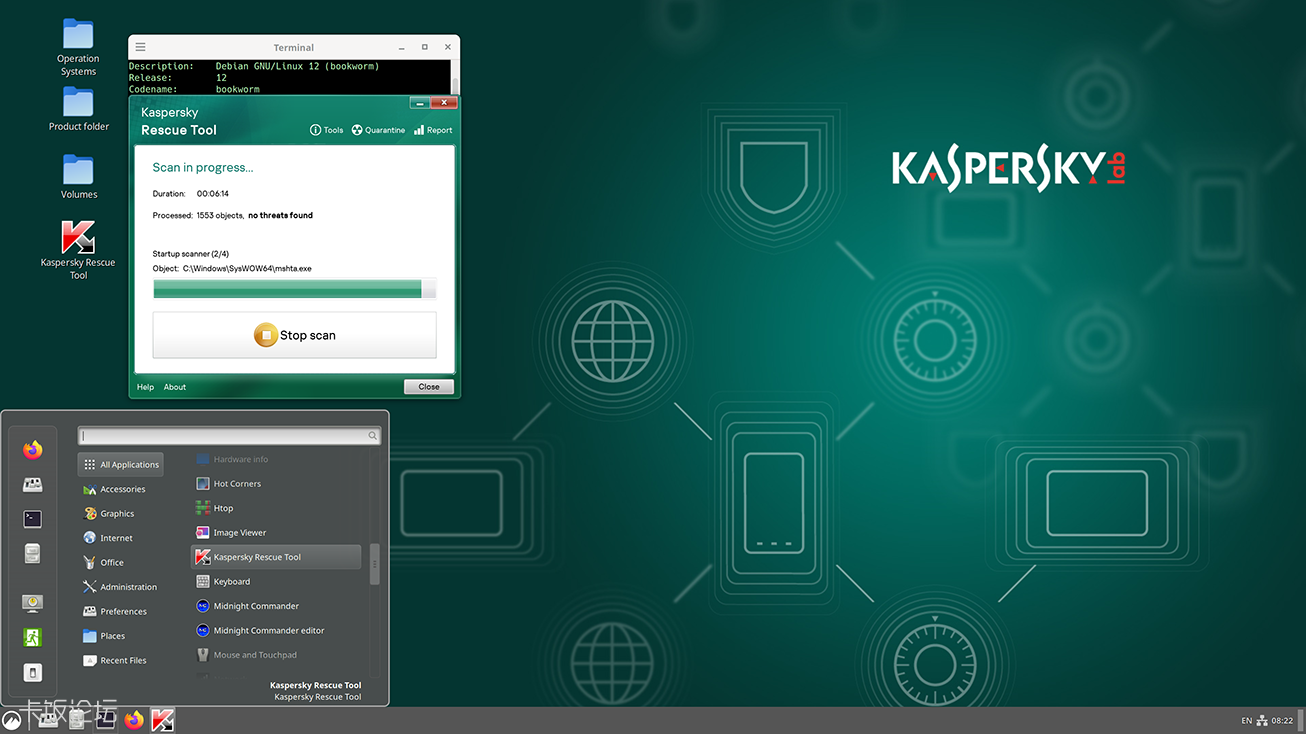Select the Places category
The image size is (1306, 734).
121,636
